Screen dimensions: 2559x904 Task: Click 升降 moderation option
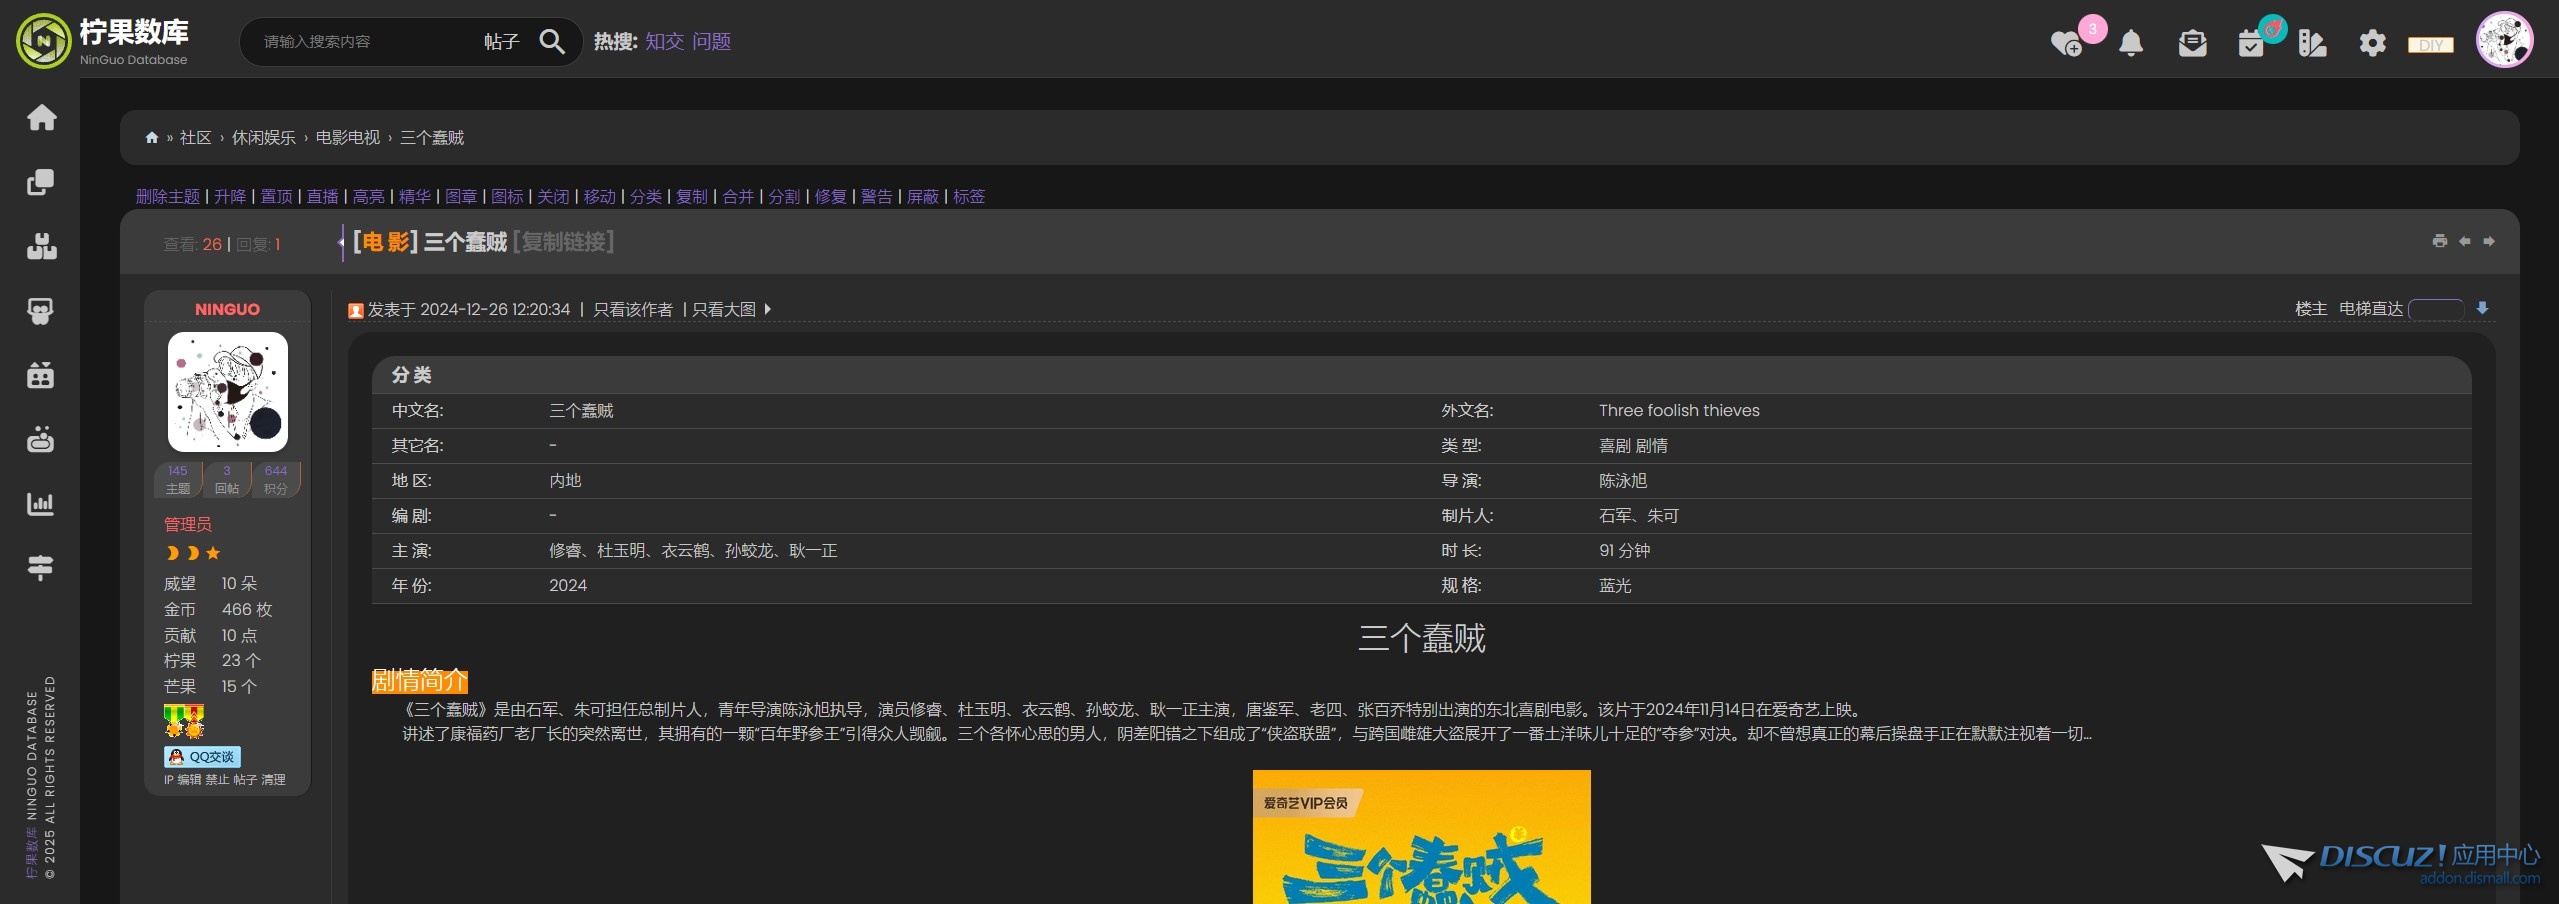[x=230, y=196]
